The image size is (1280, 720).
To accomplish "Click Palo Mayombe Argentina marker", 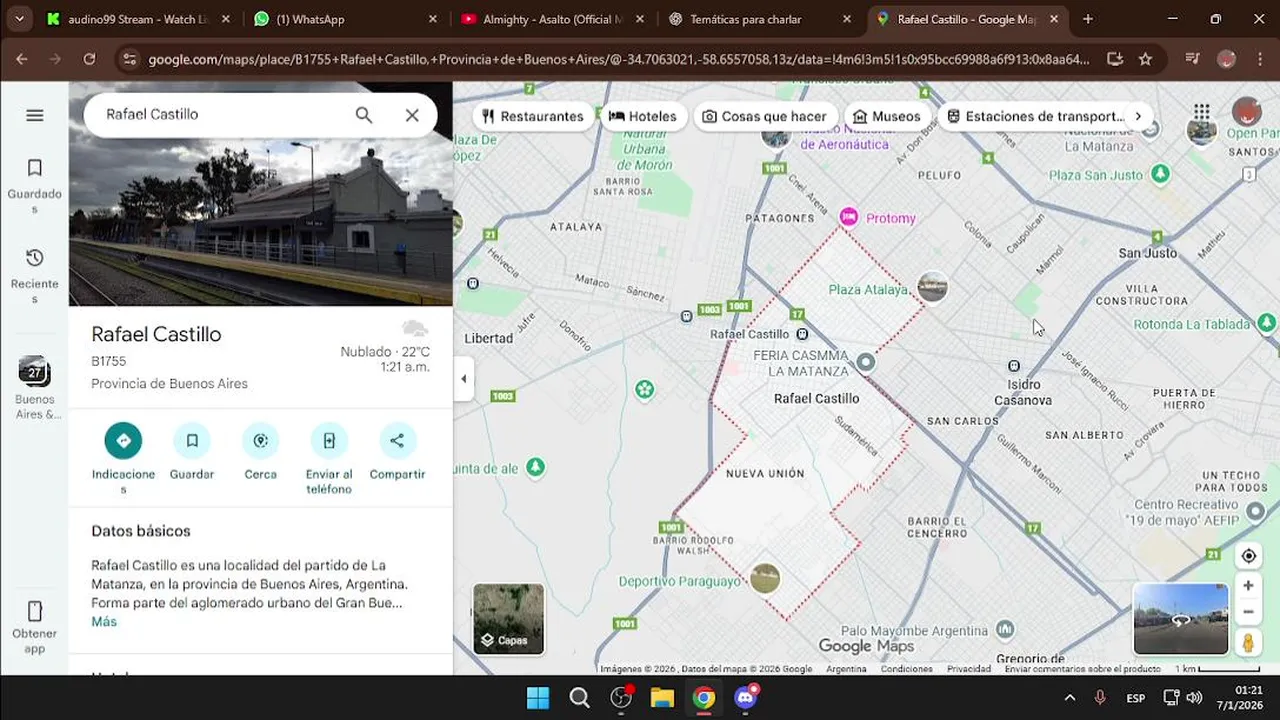I will coord(1006,629).
